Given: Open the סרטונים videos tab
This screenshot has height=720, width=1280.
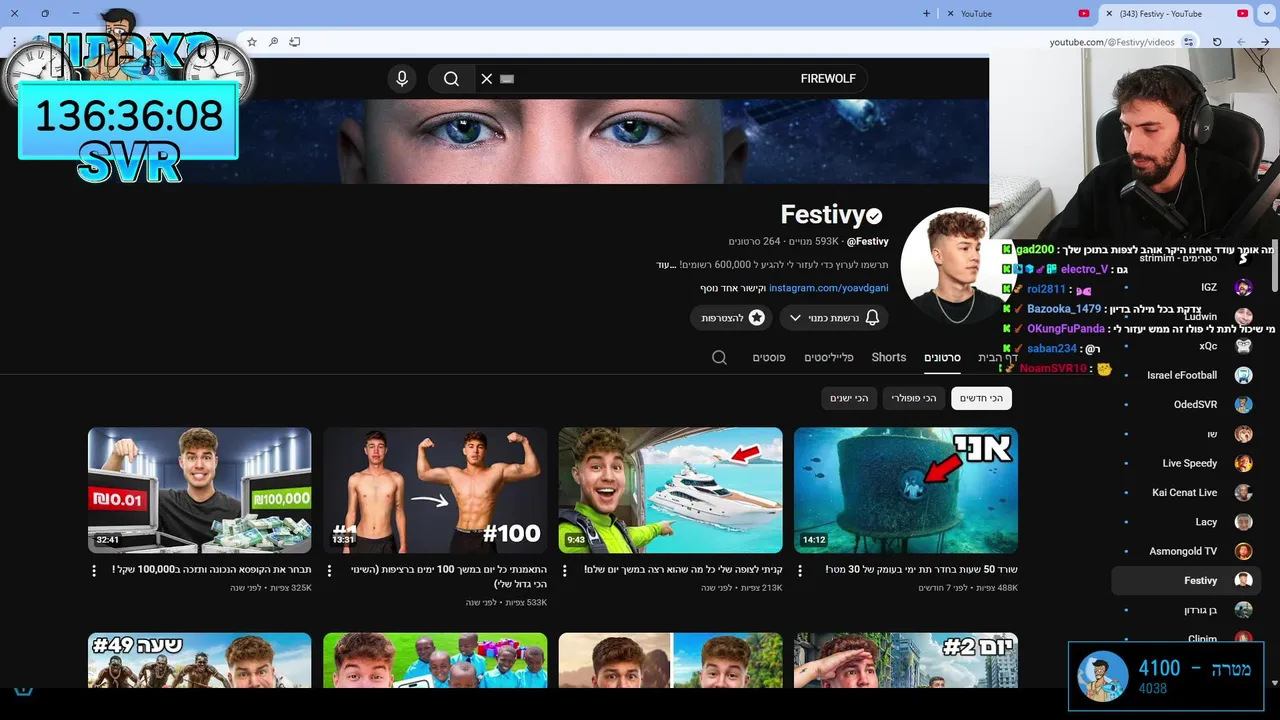Looking at the screenshot, I should [942, 357].
